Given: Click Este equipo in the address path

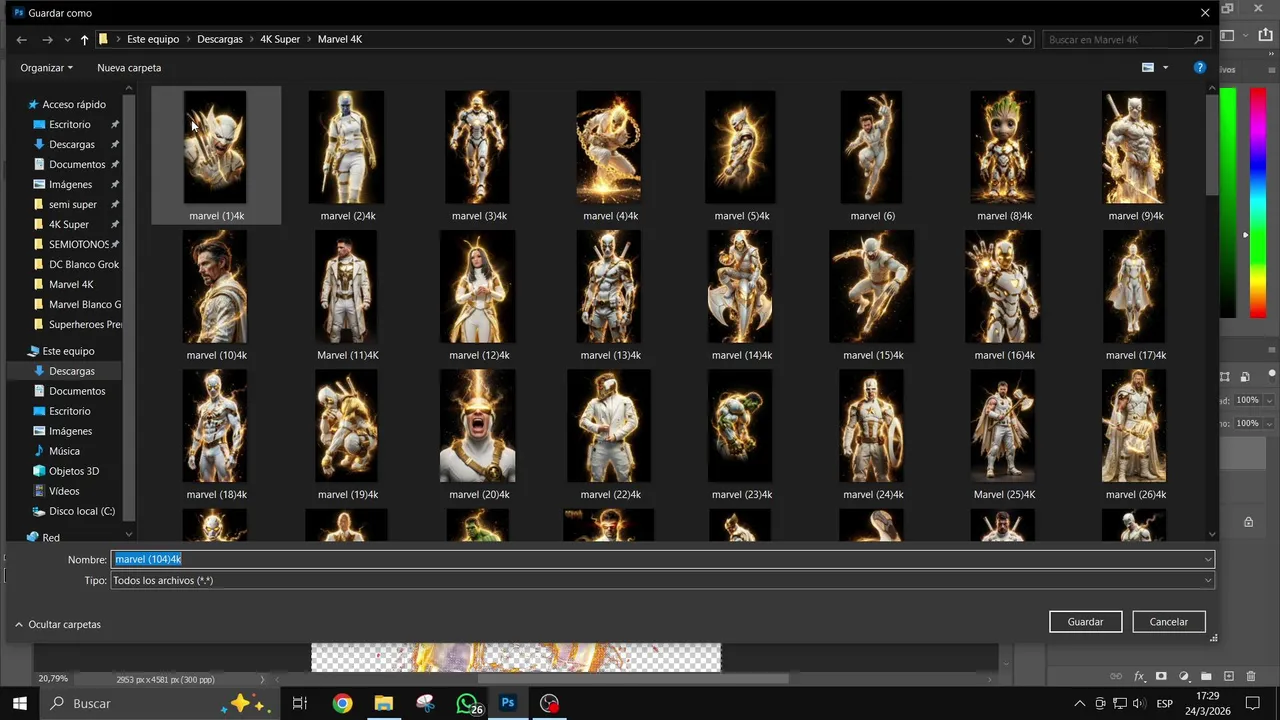Looking at the screenshot, I should pyautogui.click(x=153, y=40).
